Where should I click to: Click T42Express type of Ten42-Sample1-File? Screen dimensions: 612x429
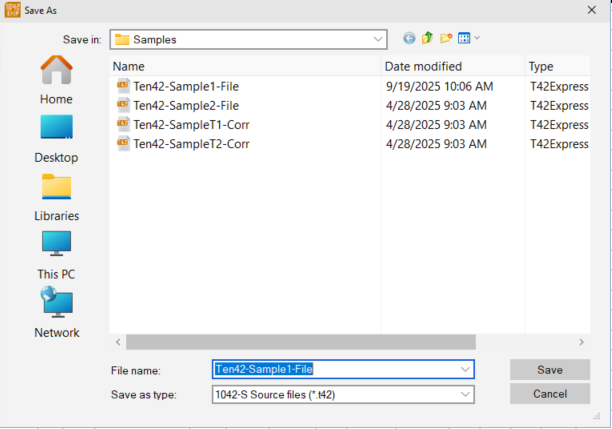pyautogui.click(x=559, y=86)
